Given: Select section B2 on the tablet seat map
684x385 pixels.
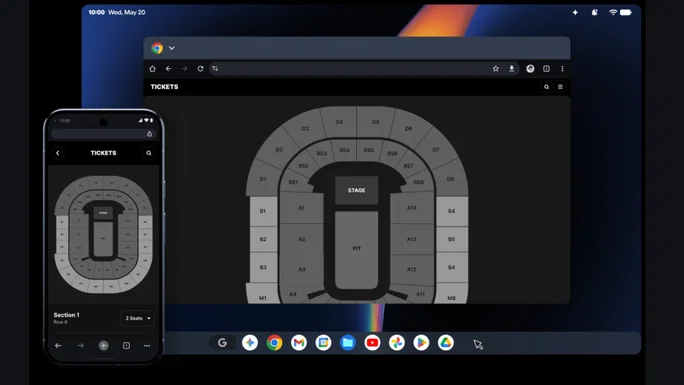Looking at the screenshot, I should (263, 239).
